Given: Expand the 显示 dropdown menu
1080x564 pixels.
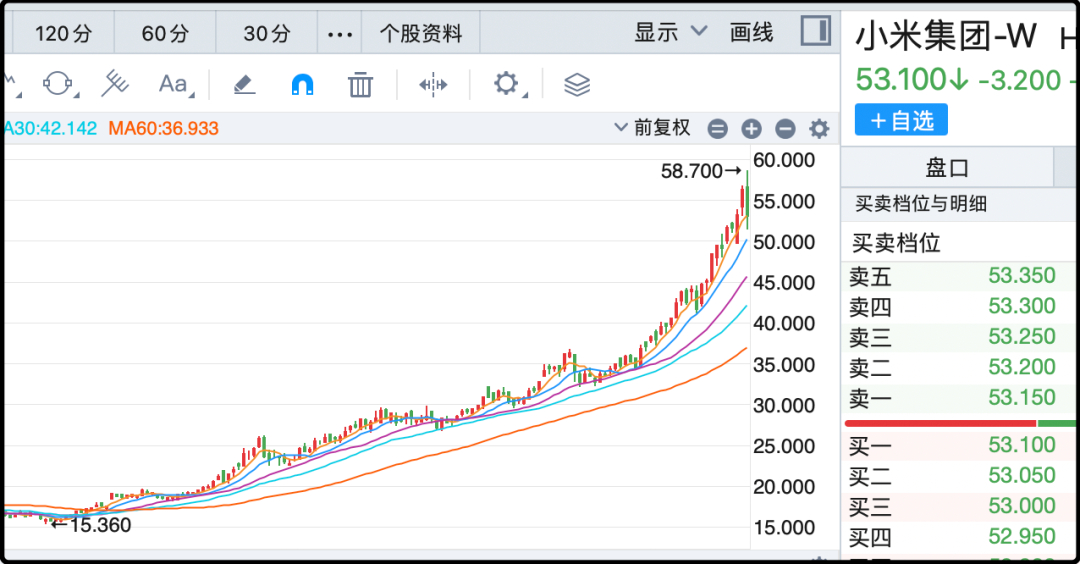Looking at the screenshot, I should point(670,33).
